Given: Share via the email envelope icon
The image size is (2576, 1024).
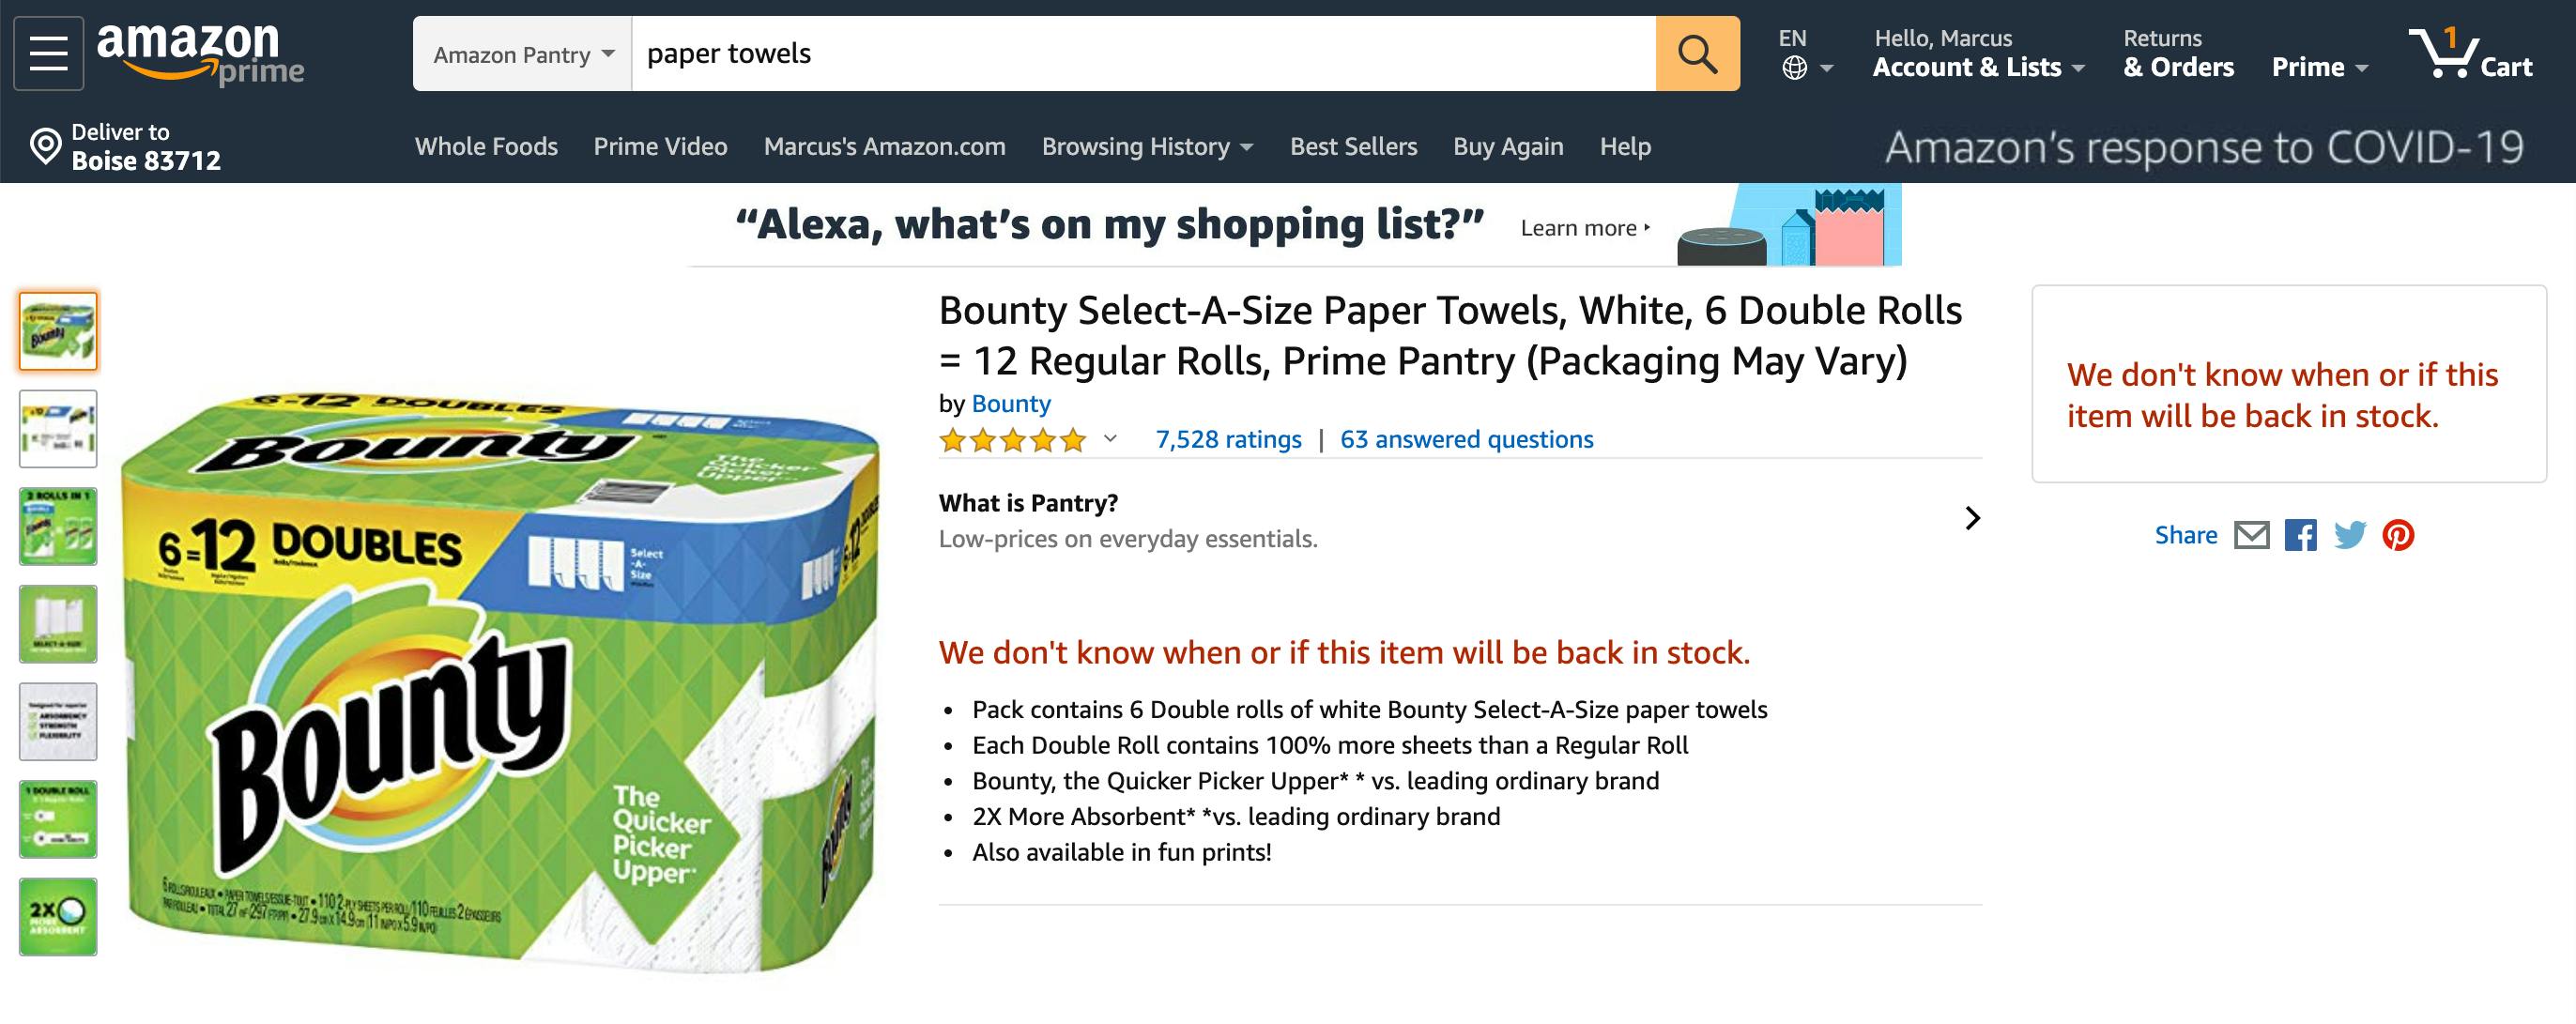Looking at the screenshot, I should pos(2251,536).
